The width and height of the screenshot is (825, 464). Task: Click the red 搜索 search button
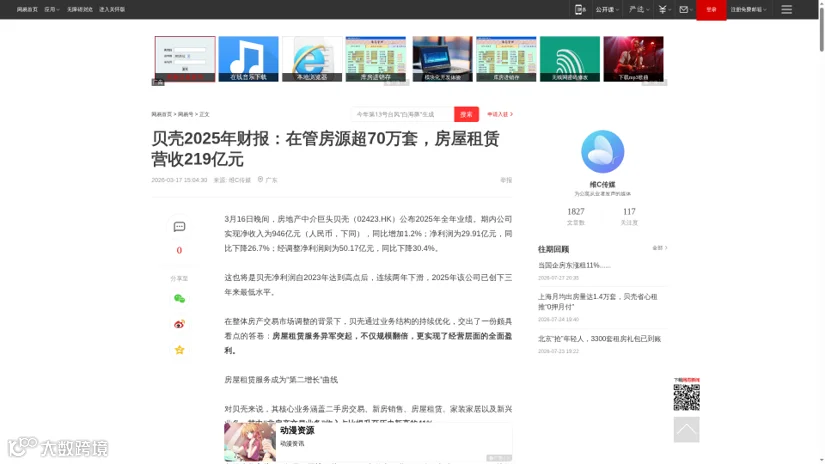pyautogui.click(x=466, y=114)
